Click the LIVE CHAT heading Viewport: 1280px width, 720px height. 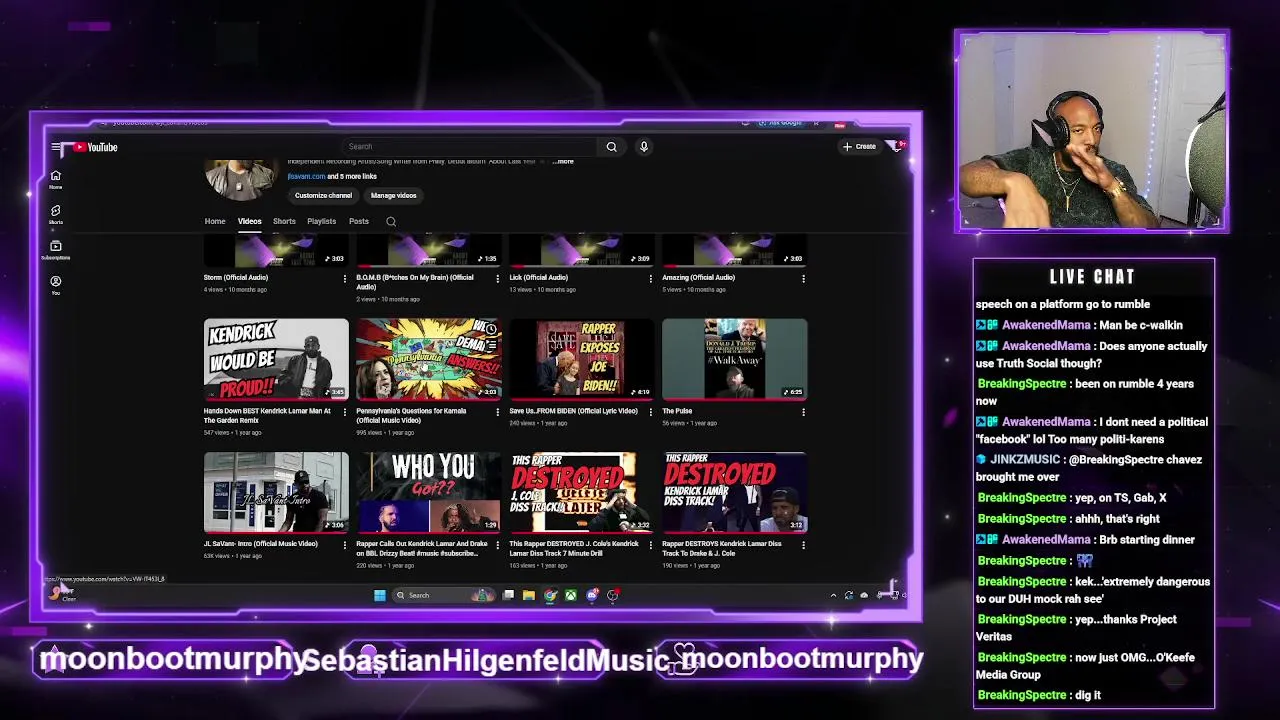(x=1092, y=277)
